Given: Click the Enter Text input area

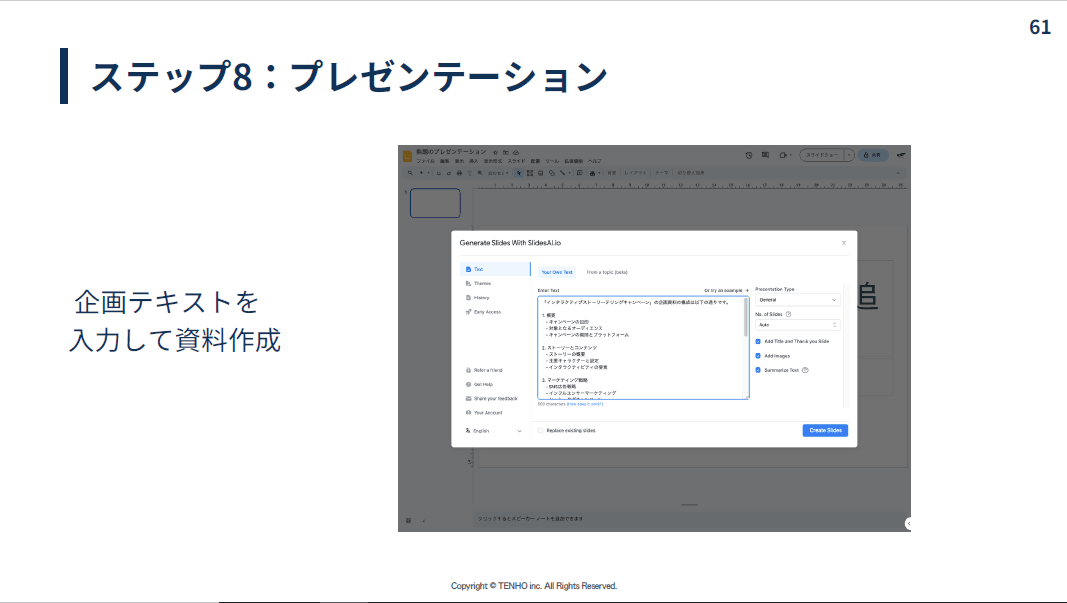Looking at the screenshot, I should (643, 347).
